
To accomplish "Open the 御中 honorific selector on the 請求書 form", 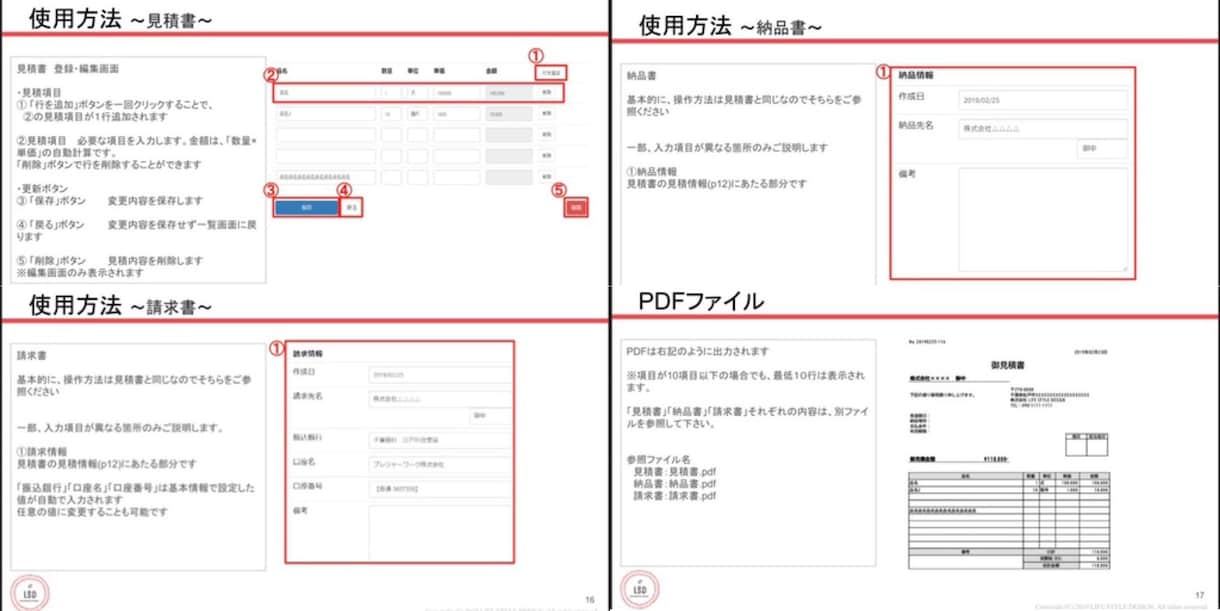I will pyautogui.click(x=491, y=416).
